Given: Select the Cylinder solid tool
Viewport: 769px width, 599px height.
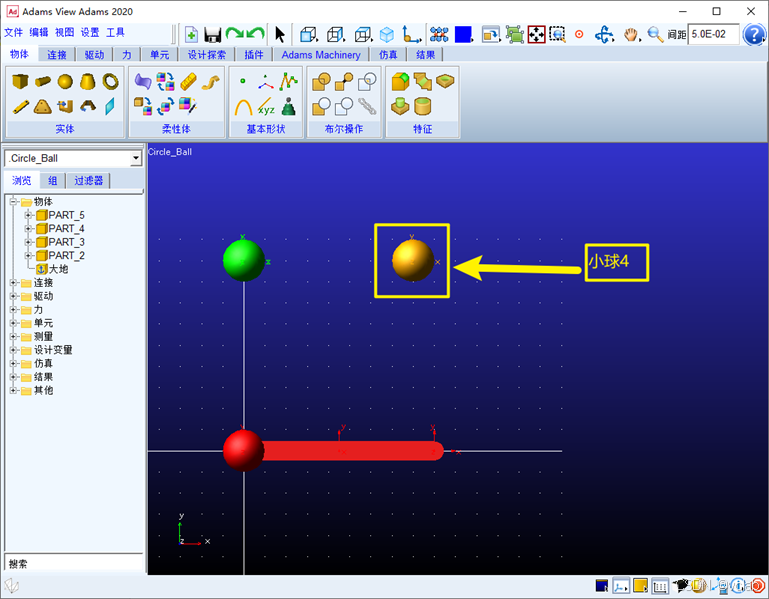Looking at the screenshot, I should [x=43, y=81].
